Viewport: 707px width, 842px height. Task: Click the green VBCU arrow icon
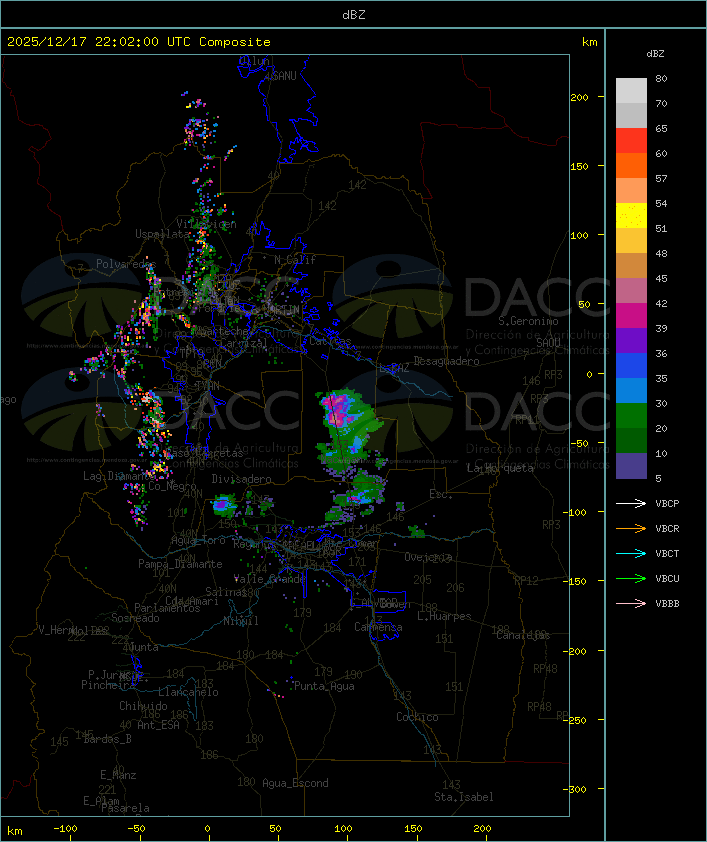(x=631, y=578)
